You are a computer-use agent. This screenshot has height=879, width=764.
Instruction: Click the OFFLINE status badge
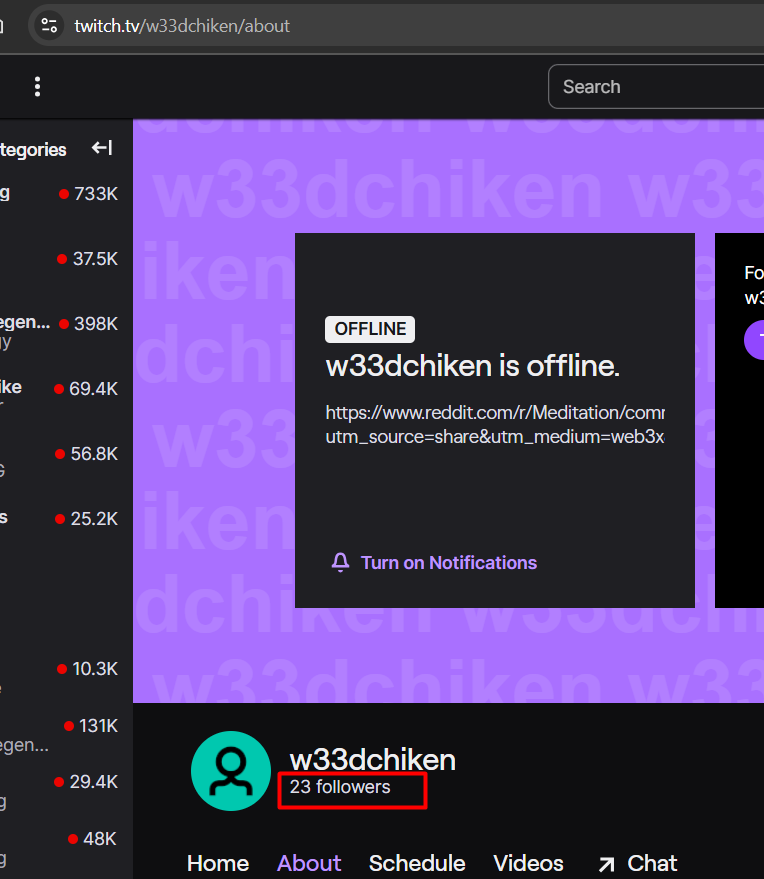[x=370, y=329]
